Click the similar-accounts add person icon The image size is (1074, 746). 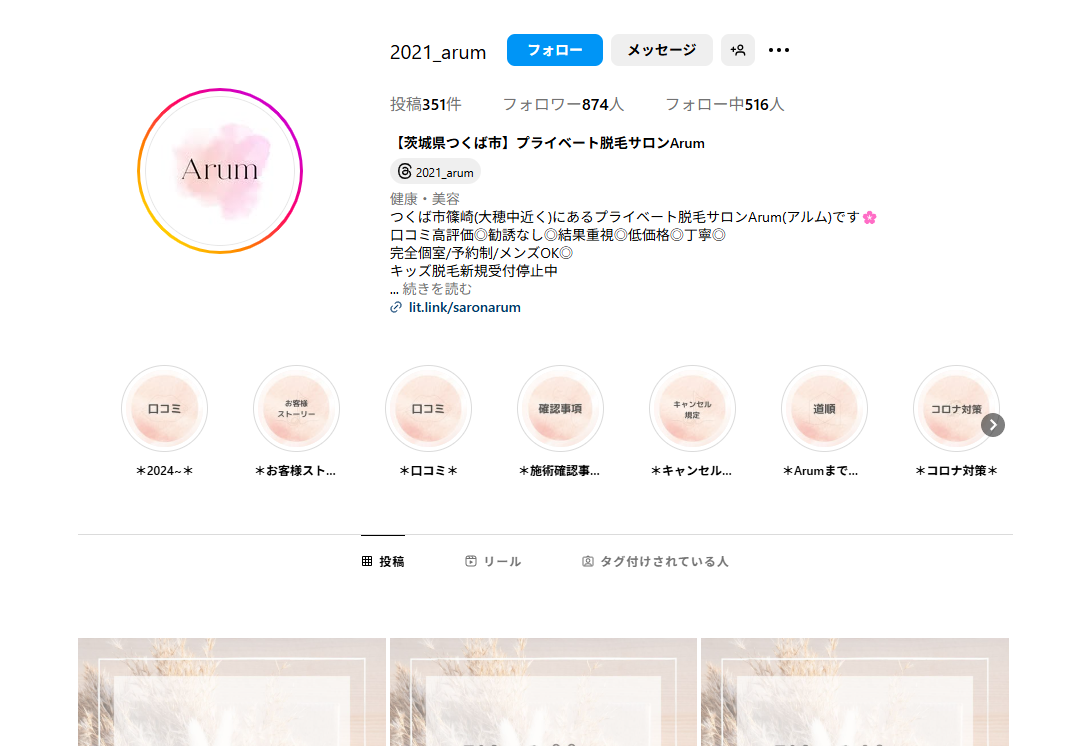(738, 50)
